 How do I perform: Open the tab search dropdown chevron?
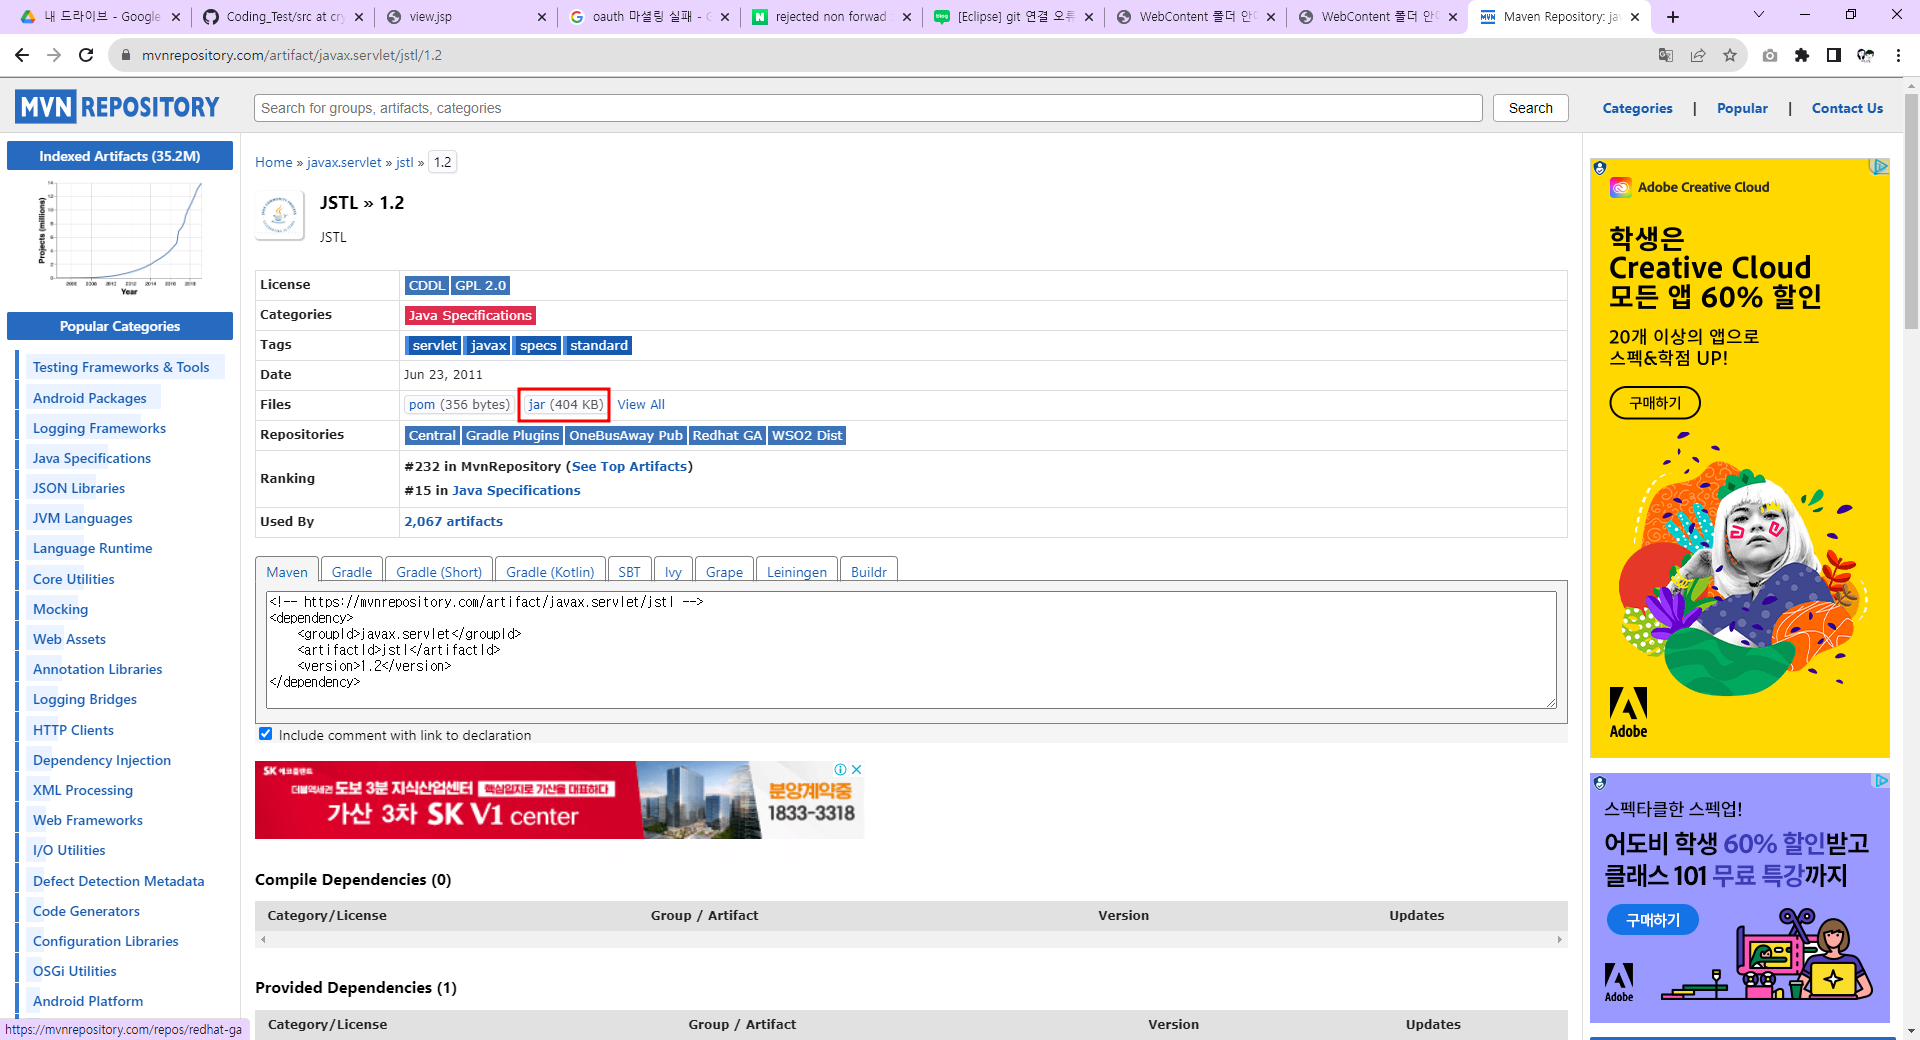click(1759, 15)
